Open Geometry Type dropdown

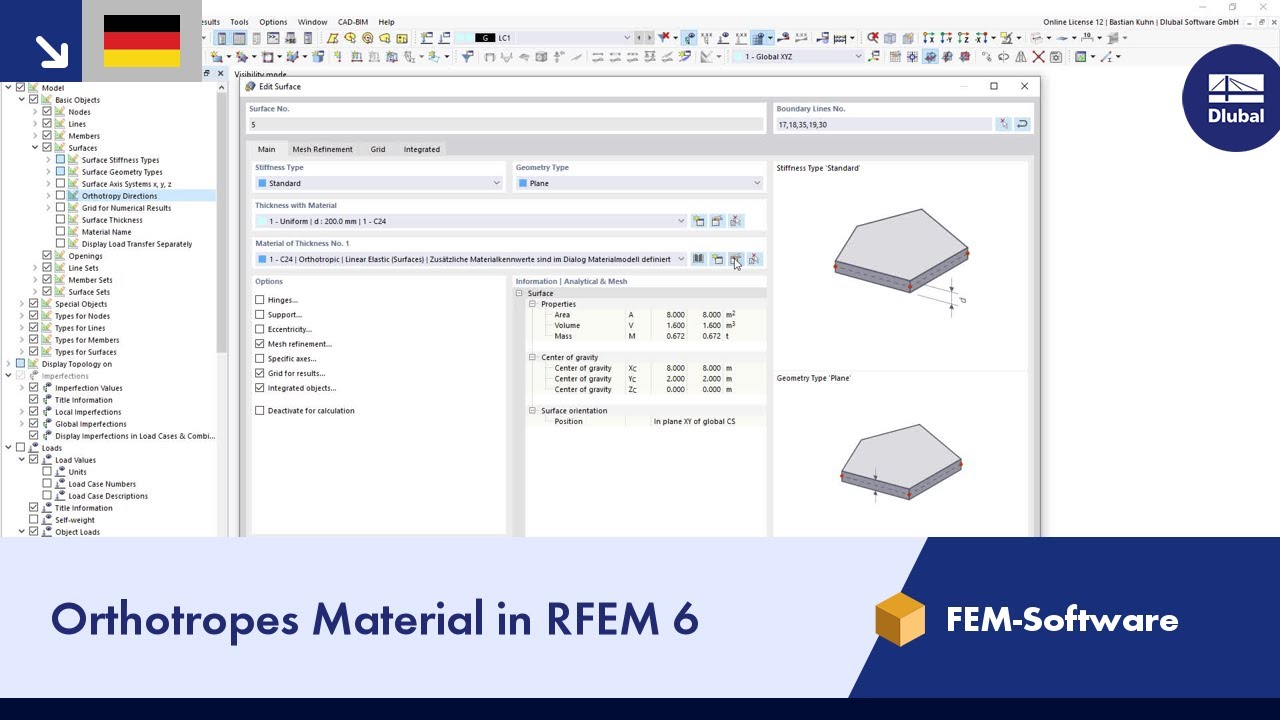point(757,183)
